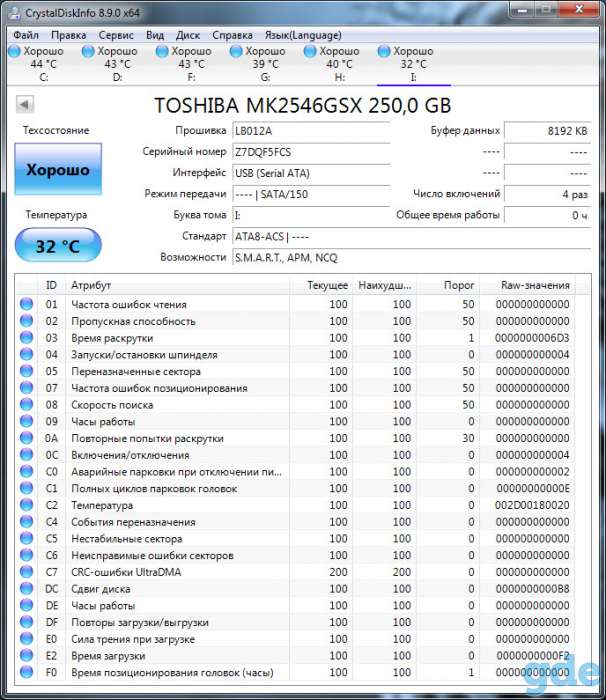Open the Правка menu
The width and height of the screenshot is (606, 700).
[x=68, y=35]
